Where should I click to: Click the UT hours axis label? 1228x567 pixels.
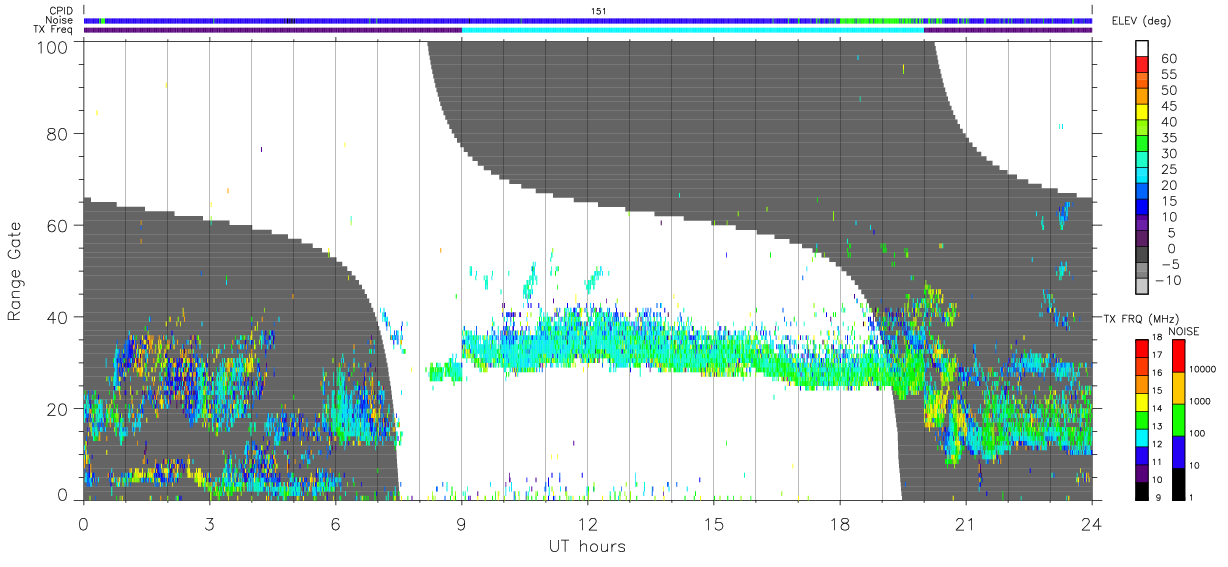click(587, 546)
